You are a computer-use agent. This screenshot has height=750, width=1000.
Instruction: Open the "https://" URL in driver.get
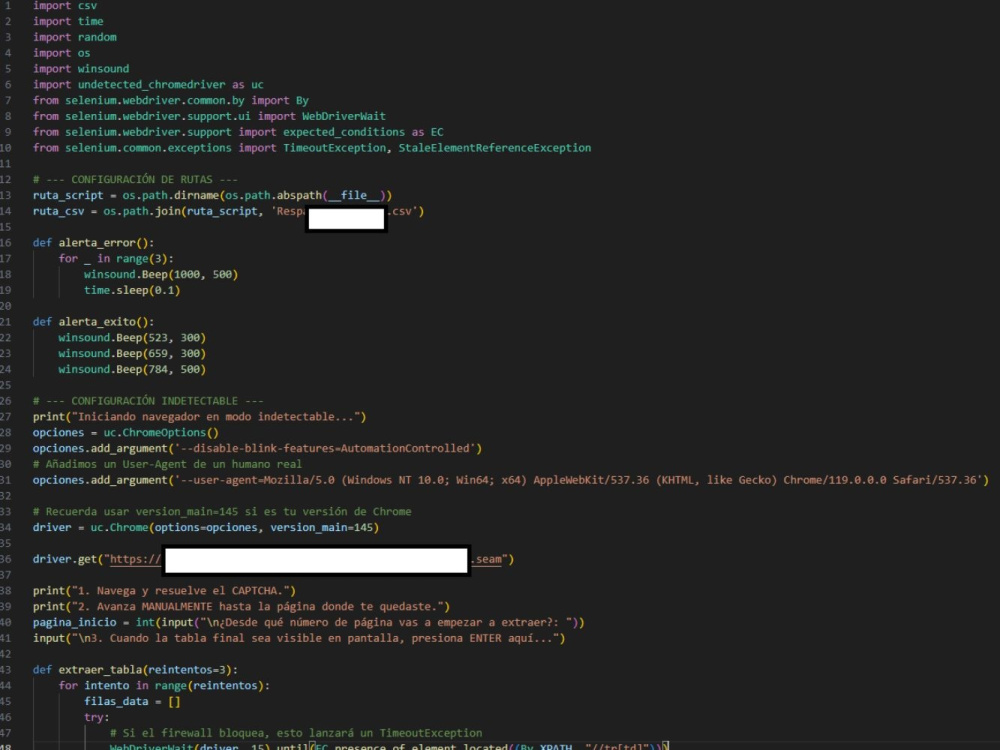pyautogui.click(x=306, y=559)
